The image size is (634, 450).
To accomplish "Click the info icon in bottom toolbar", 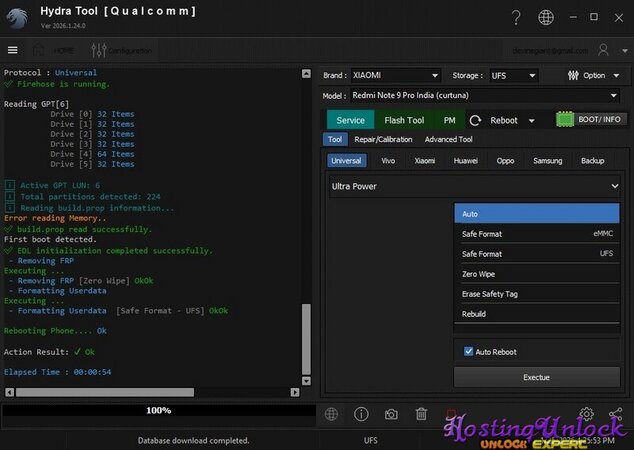I will pos(361,413).
